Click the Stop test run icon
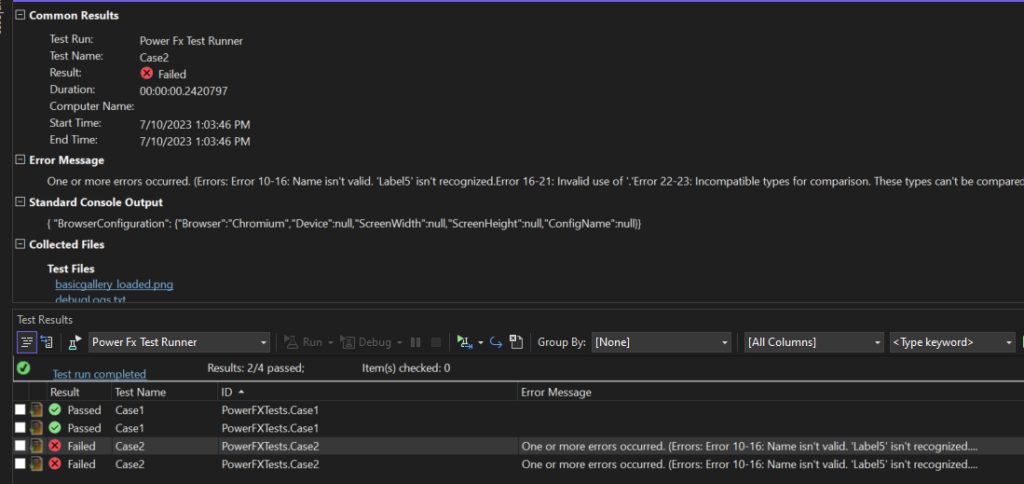 pos(436,342)
